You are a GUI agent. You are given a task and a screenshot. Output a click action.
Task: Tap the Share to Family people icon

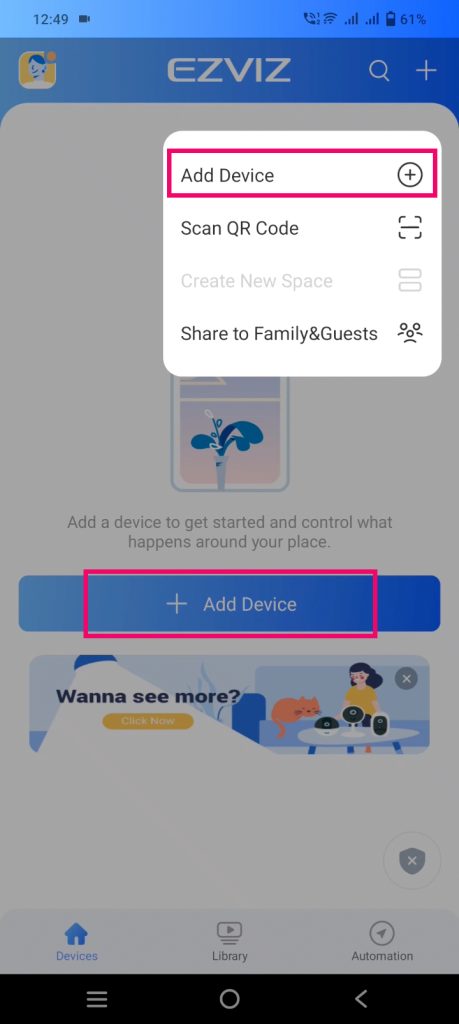pos(410,333)
